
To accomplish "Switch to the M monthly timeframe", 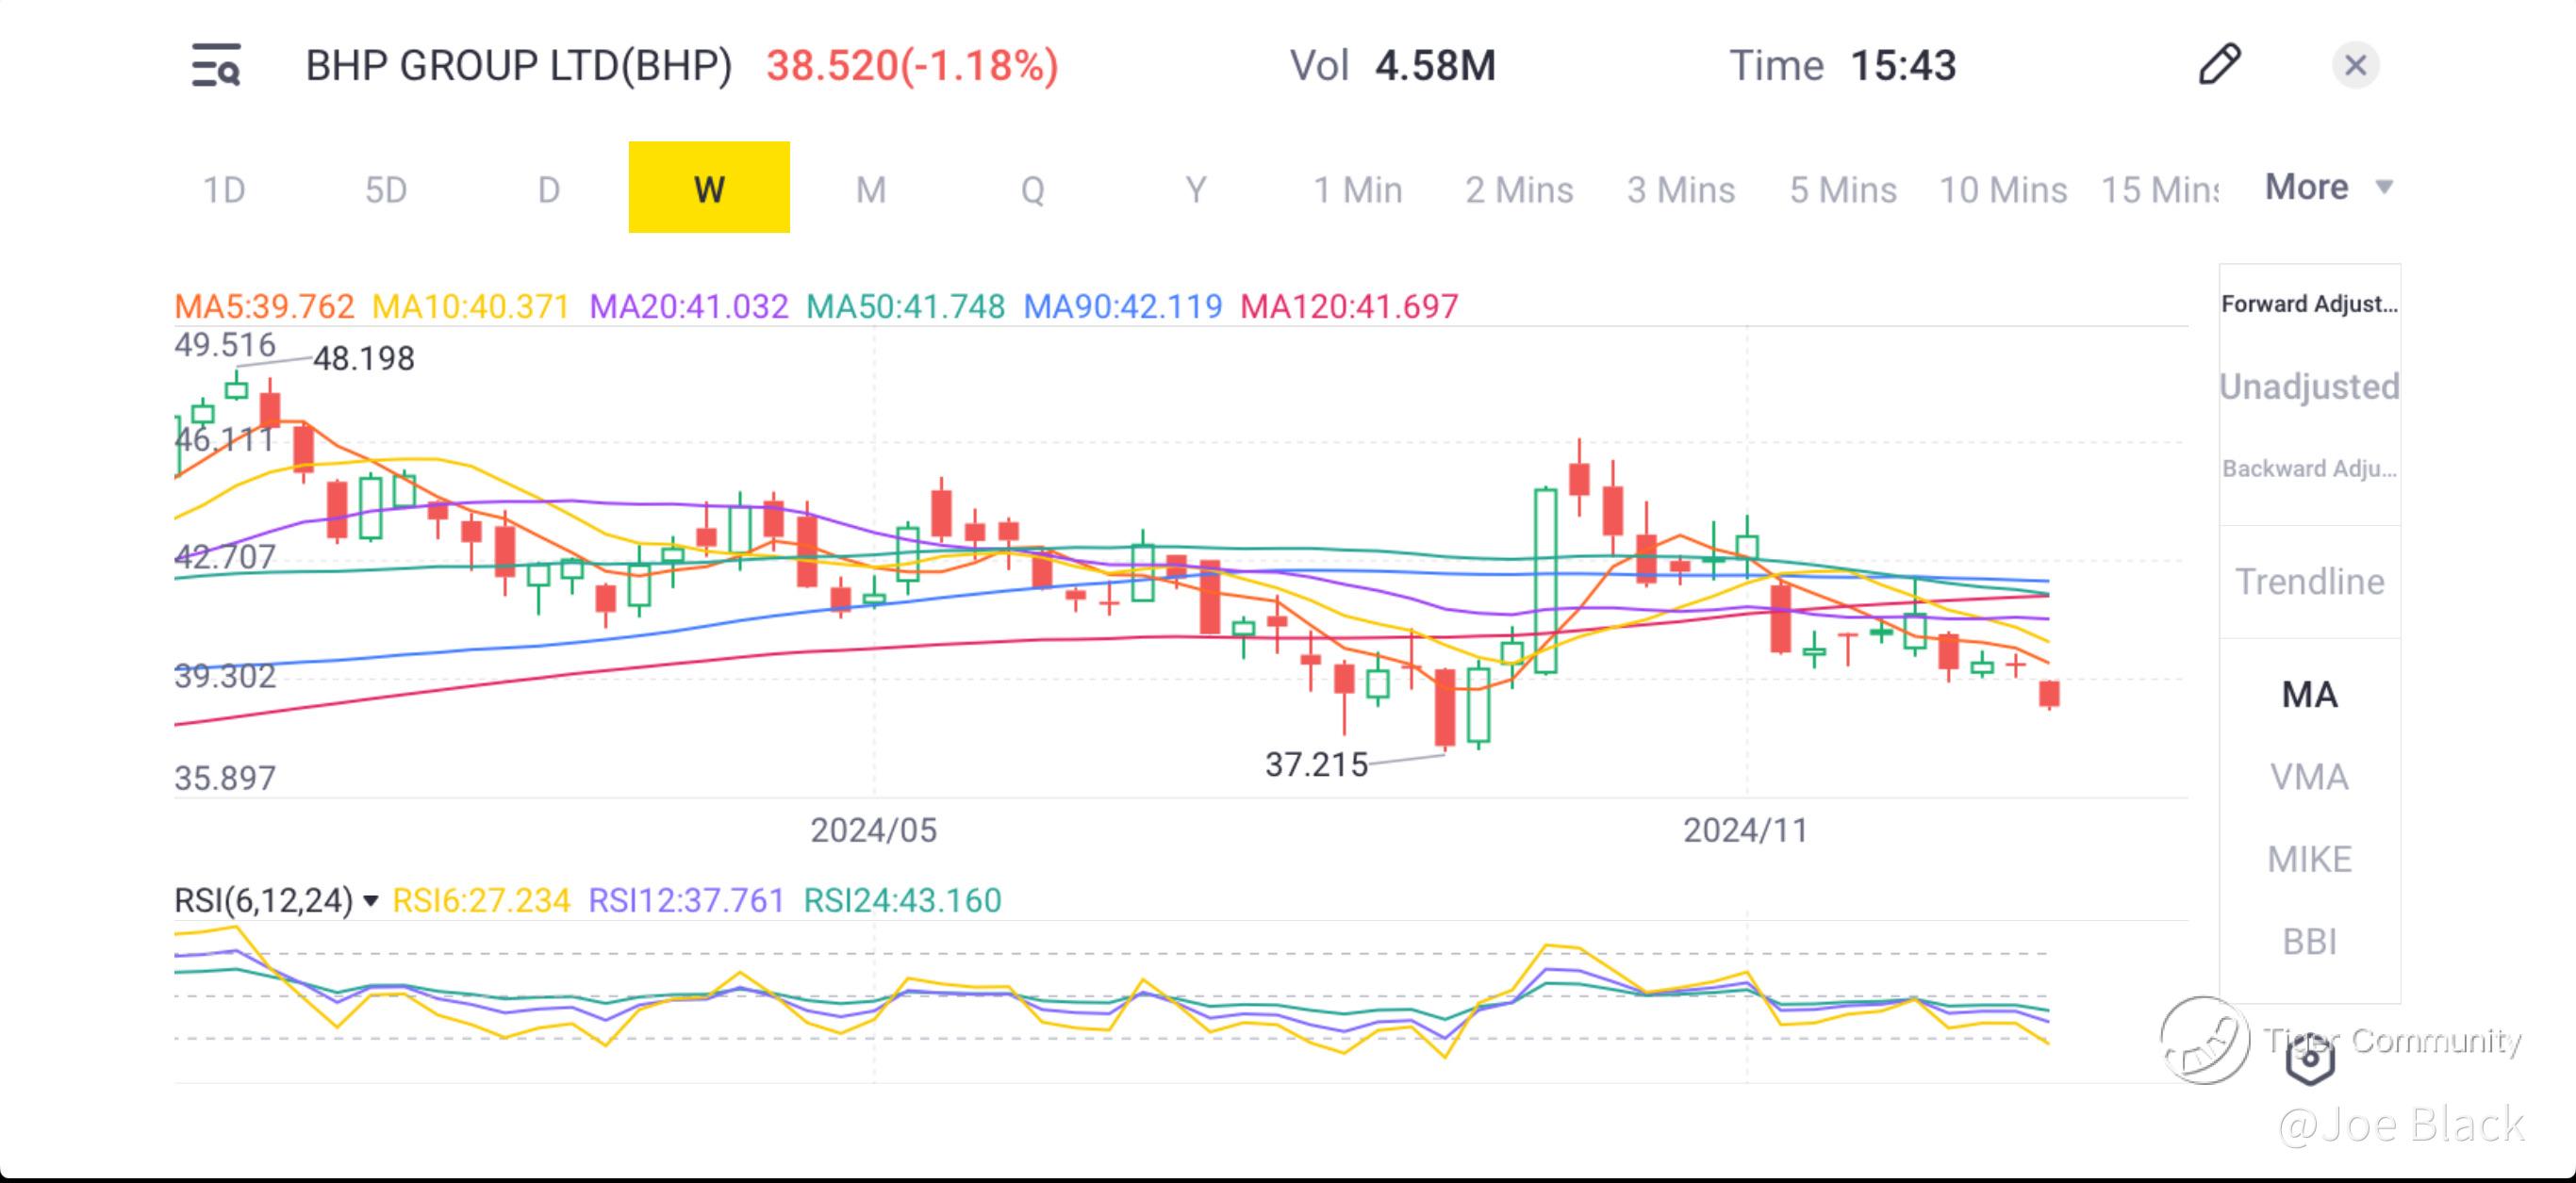I will (870, 189).
